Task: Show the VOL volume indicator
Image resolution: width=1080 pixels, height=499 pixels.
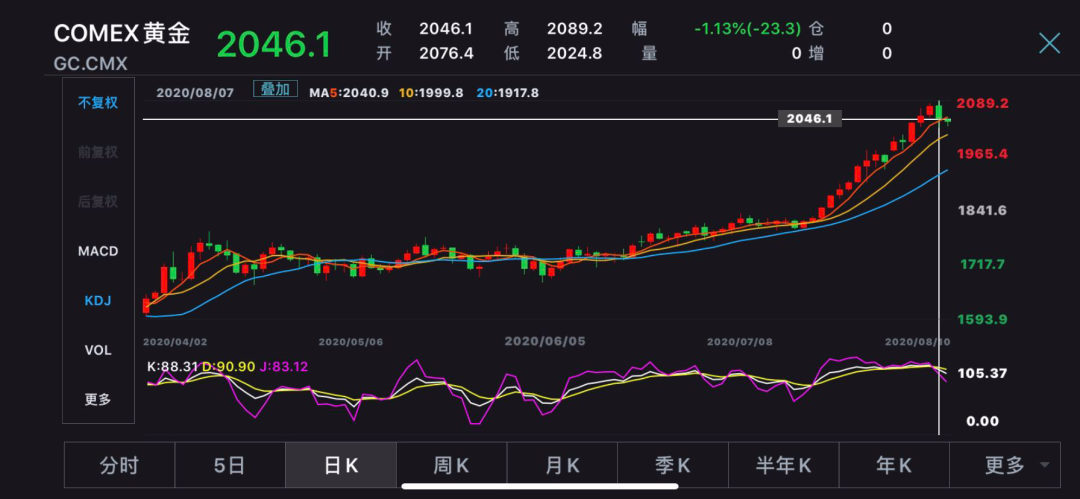Action: click(97, 350)
